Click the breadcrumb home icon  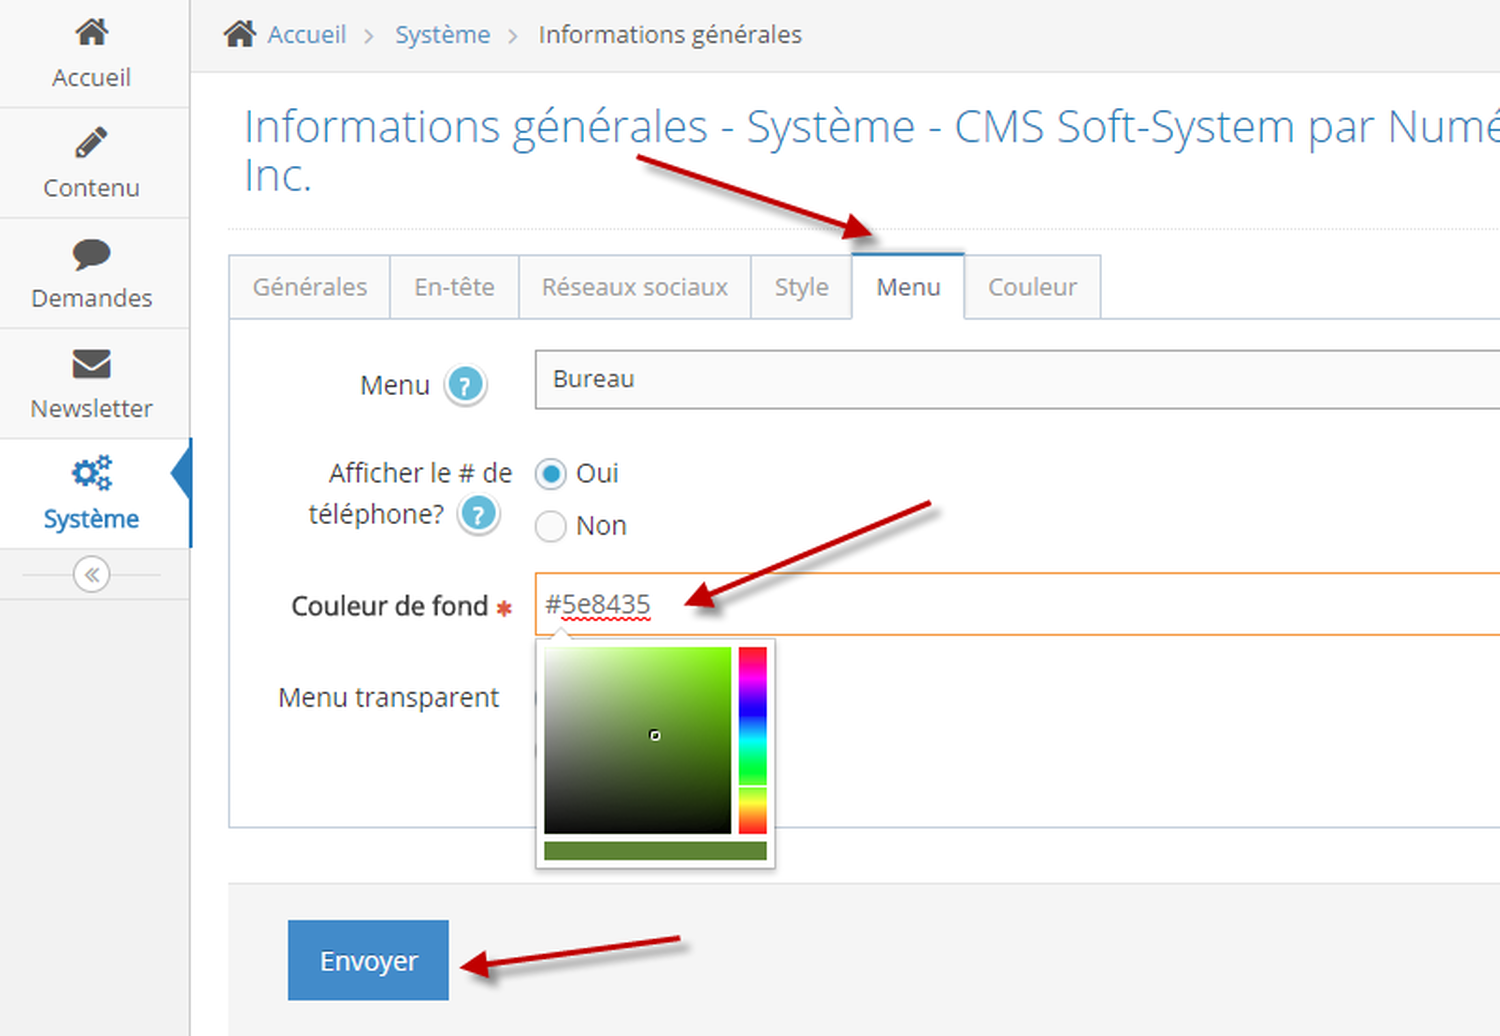(240, 34)
